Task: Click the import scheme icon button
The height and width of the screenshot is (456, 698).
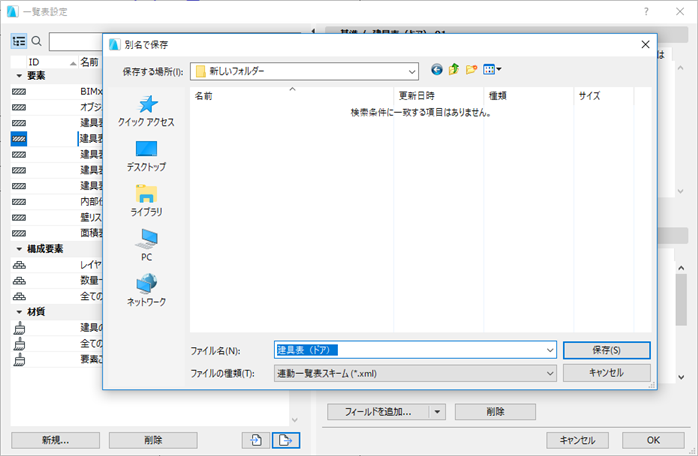Action: click(x=256, y=440)
